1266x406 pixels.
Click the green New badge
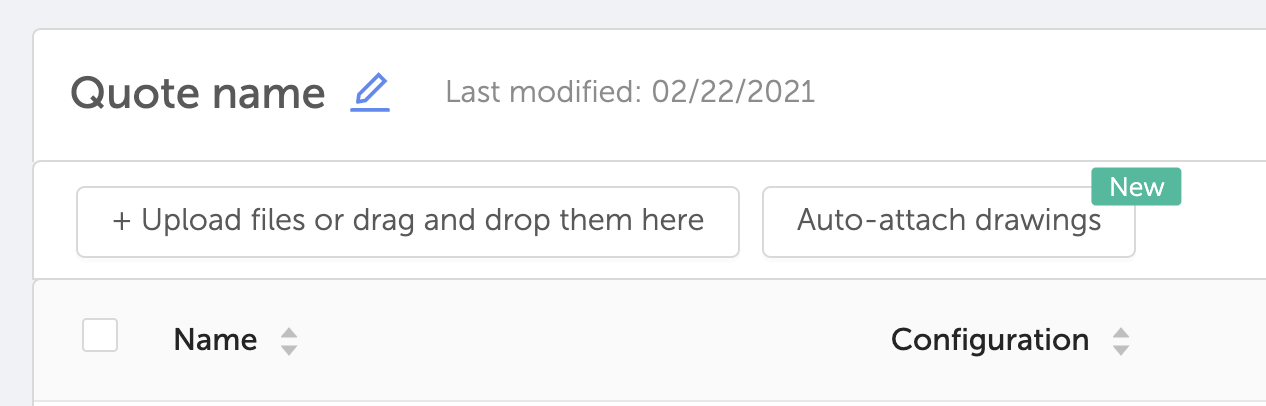[x=1137, y=187]
